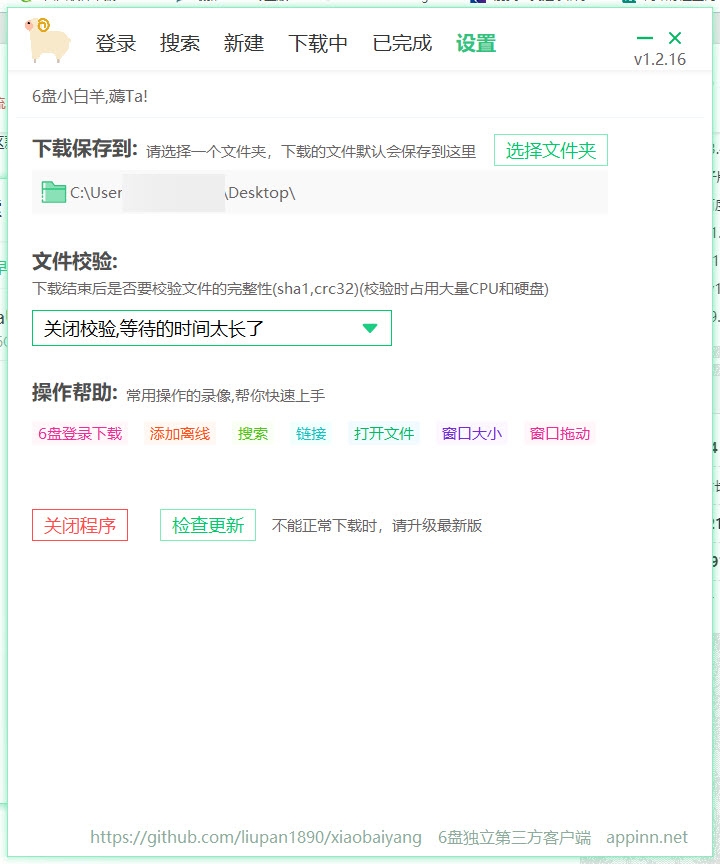720x864 pixels.
Task: Select the 设置 tab
Action: [x=476, y=43]
